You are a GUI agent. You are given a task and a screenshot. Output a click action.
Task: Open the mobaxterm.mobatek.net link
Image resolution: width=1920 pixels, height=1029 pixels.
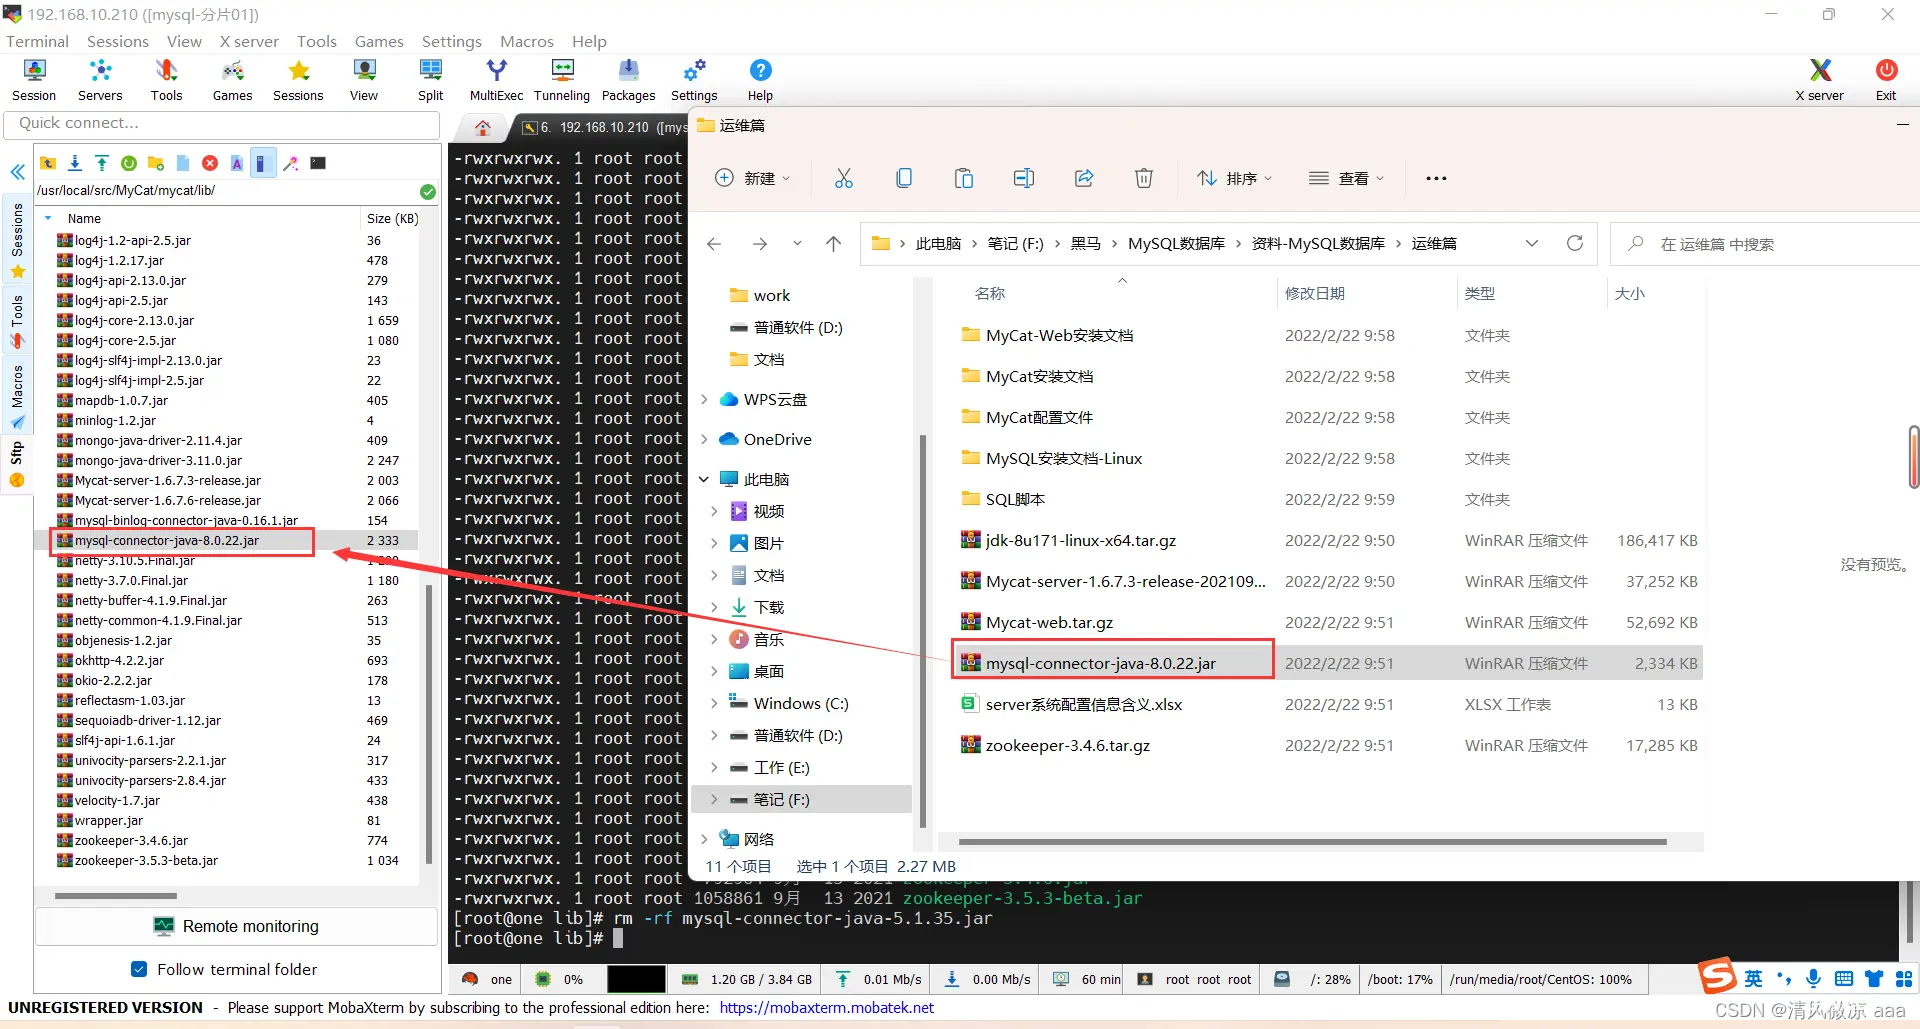[826, 1007]
